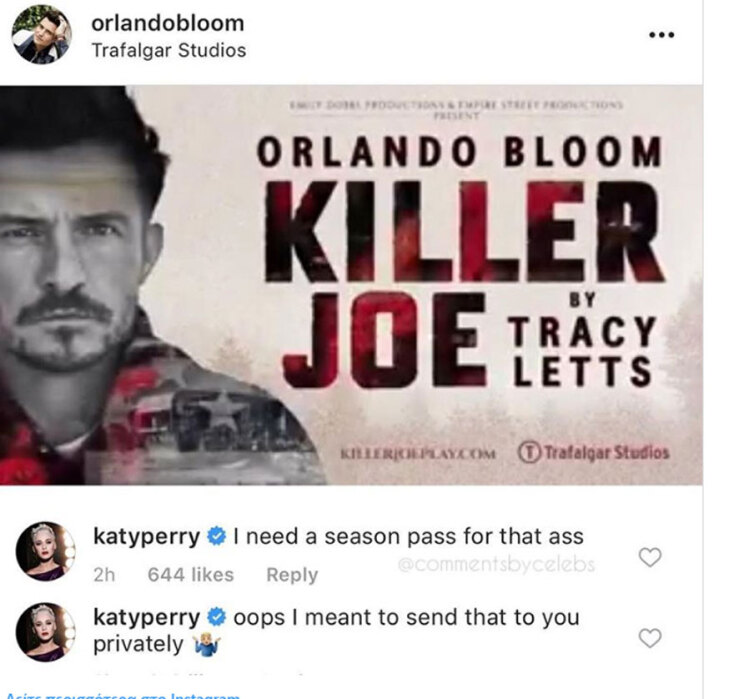This screenshot has width=734, height=699.
Task: Click the Trafalgar Studios logo on poster
Action: [593, 453]
